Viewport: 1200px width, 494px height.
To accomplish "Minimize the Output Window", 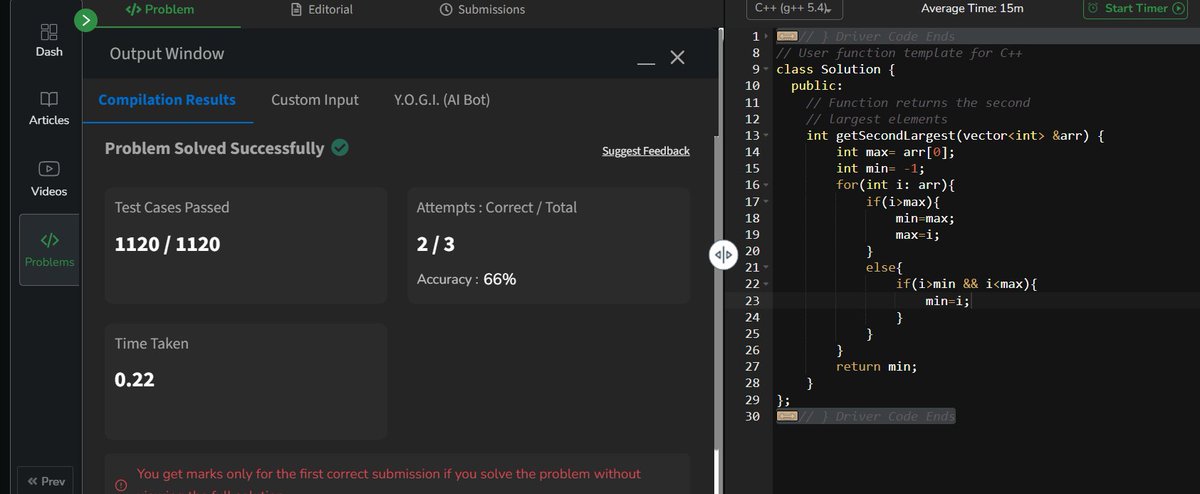I will (x=646, y=64).
